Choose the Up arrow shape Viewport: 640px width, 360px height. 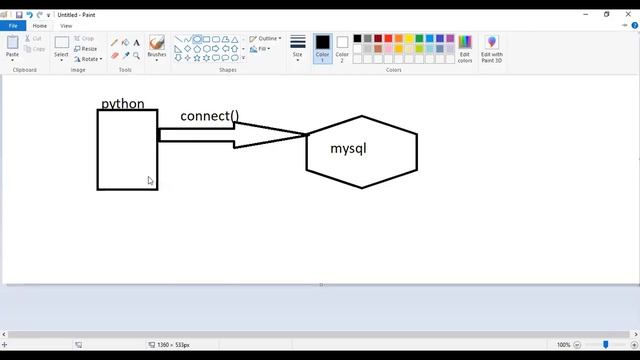tap(235, 49)
